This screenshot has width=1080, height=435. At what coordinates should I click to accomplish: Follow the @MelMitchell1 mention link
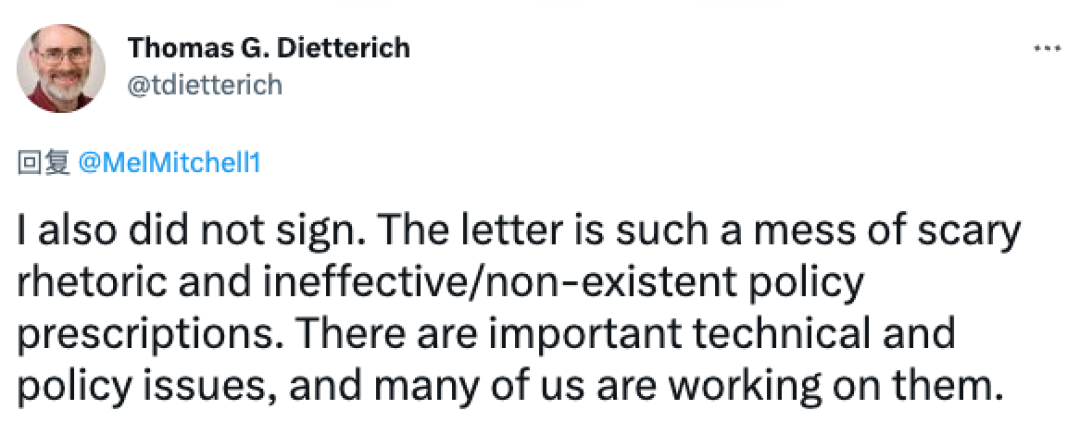(x=169, y=163)
